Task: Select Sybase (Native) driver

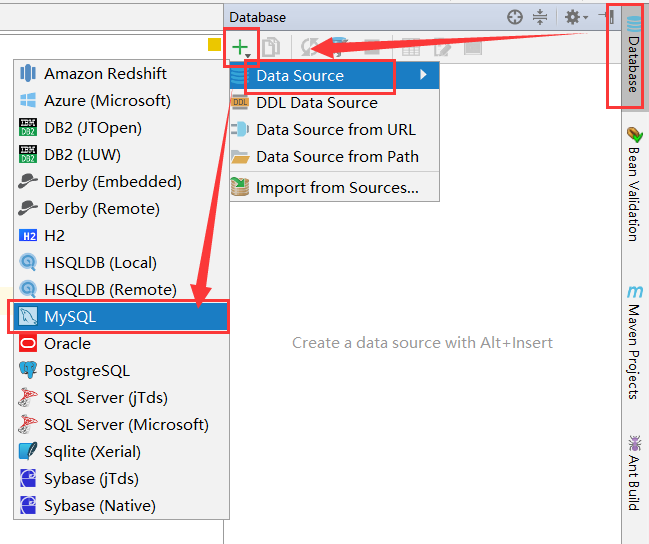Action: [x=121, y=505]
